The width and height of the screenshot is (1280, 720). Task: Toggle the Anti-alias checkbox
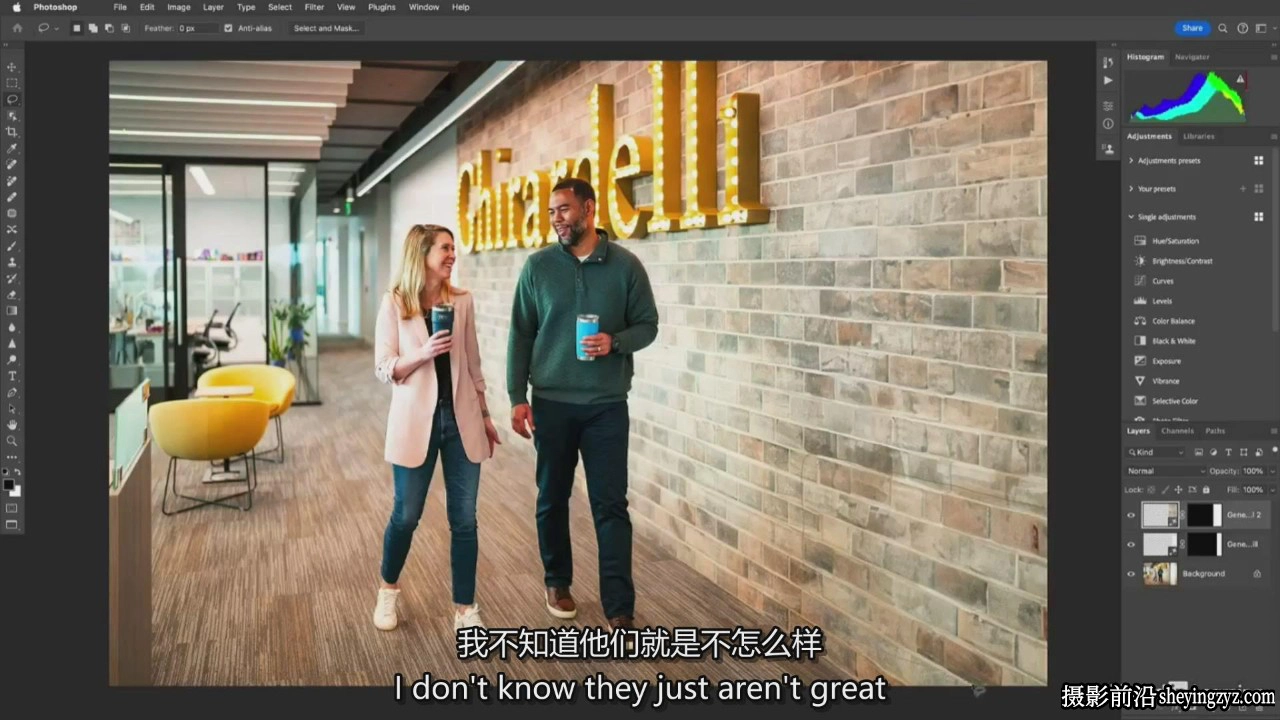click(228, 28)
